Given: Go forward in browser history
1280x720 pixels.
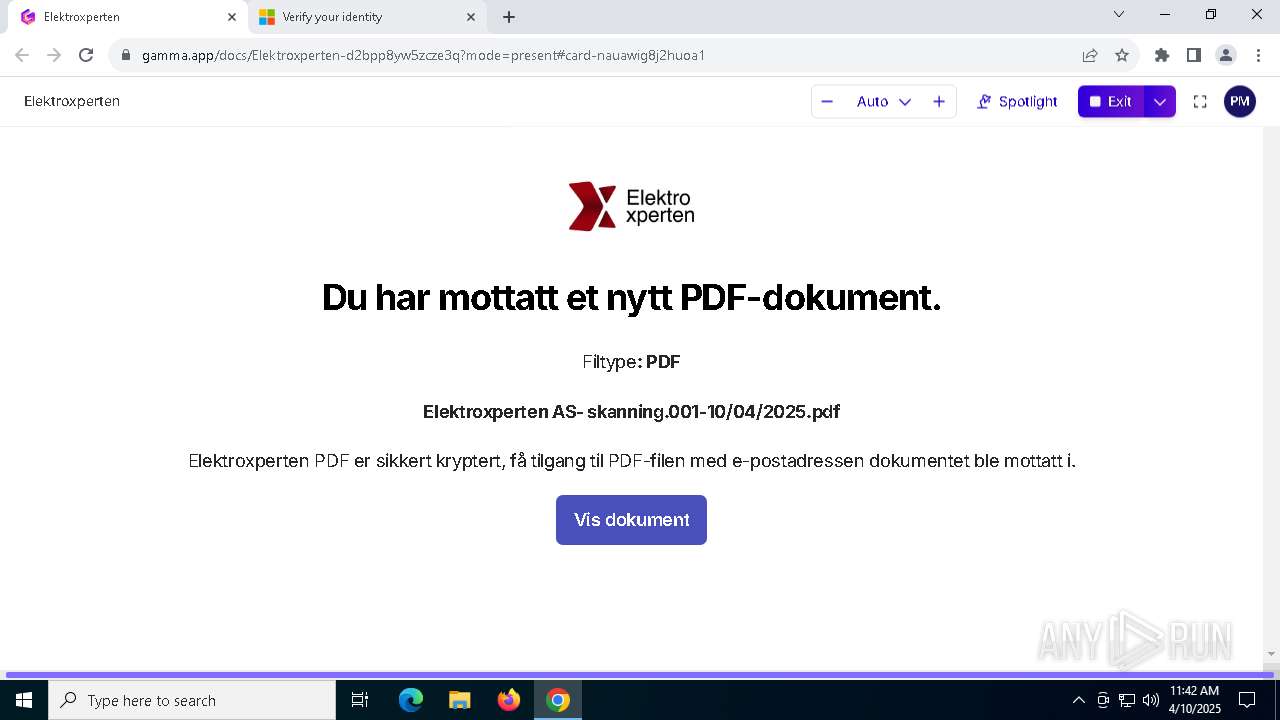Looking at the screenshot, I should pyautogui.click(x=54, y=55).
